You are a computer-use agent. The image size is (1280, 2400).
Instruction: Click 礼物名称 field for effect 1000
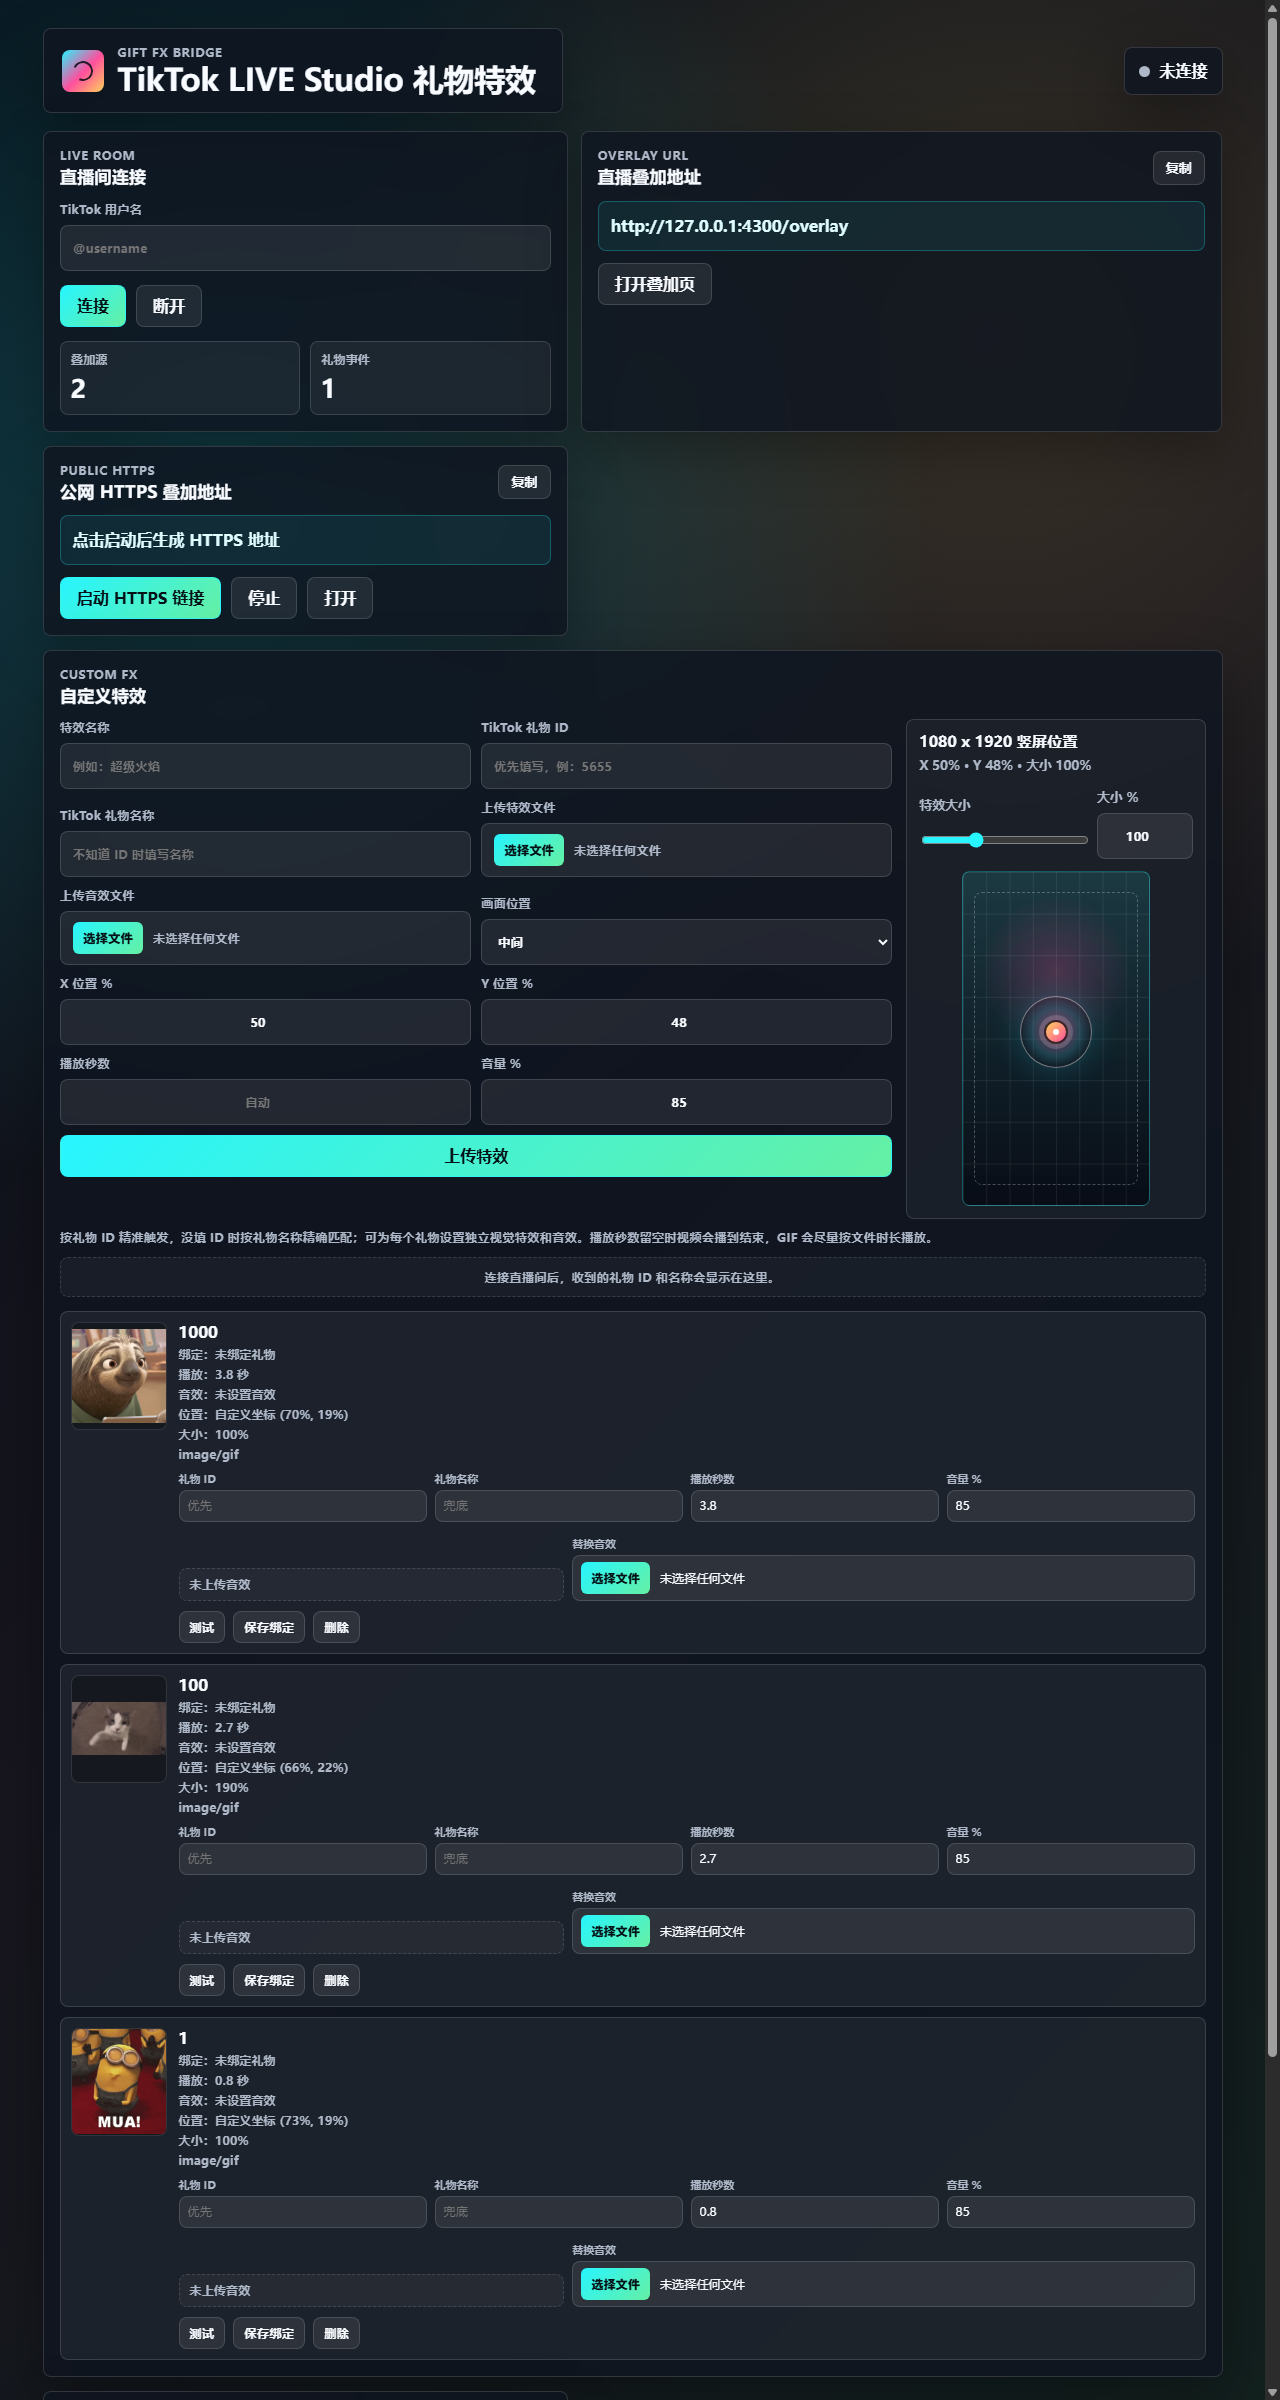pyautogui.click(x=559, y=1506)
